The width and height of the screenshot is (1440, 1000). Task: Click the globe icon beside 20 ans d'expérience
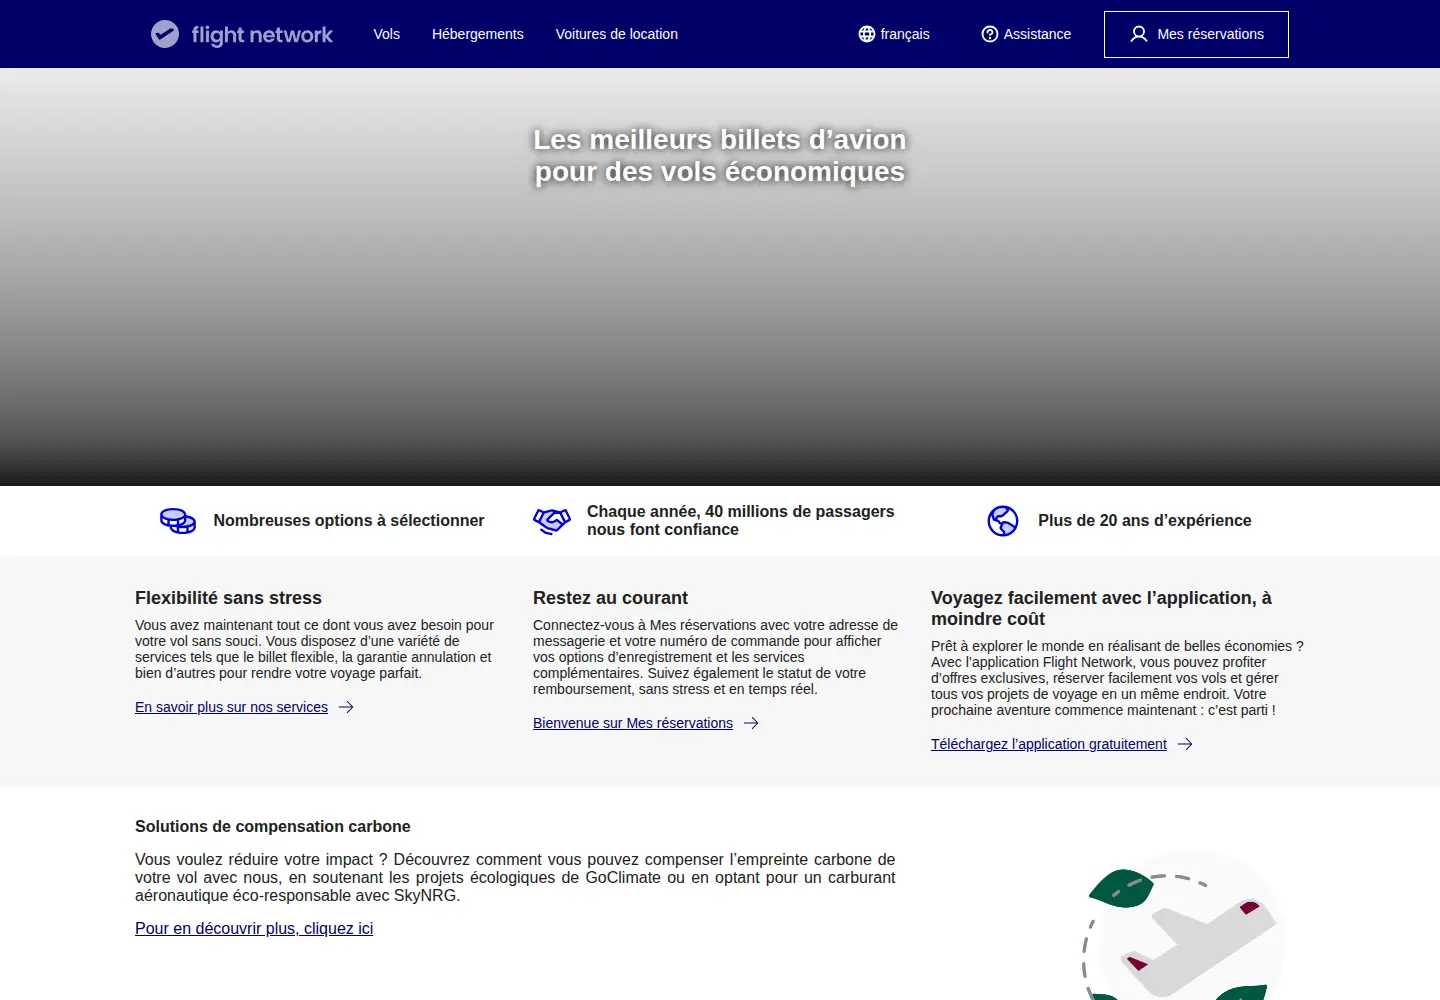pyautogui.click(x=1003, y=521)
